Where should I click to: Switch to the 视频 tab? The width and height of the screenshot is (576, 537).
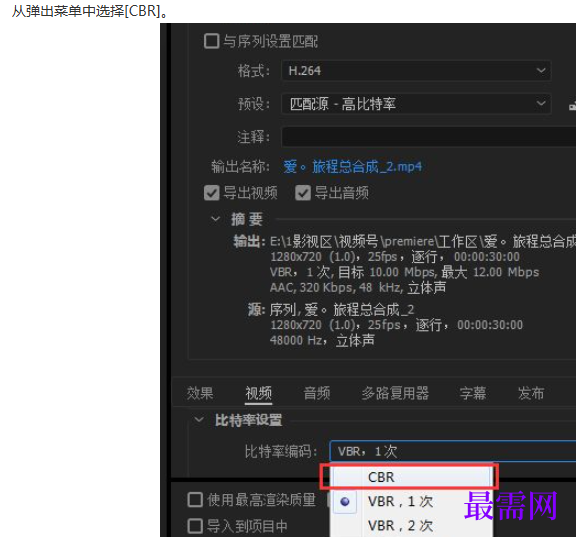click(x=259, y=393)
